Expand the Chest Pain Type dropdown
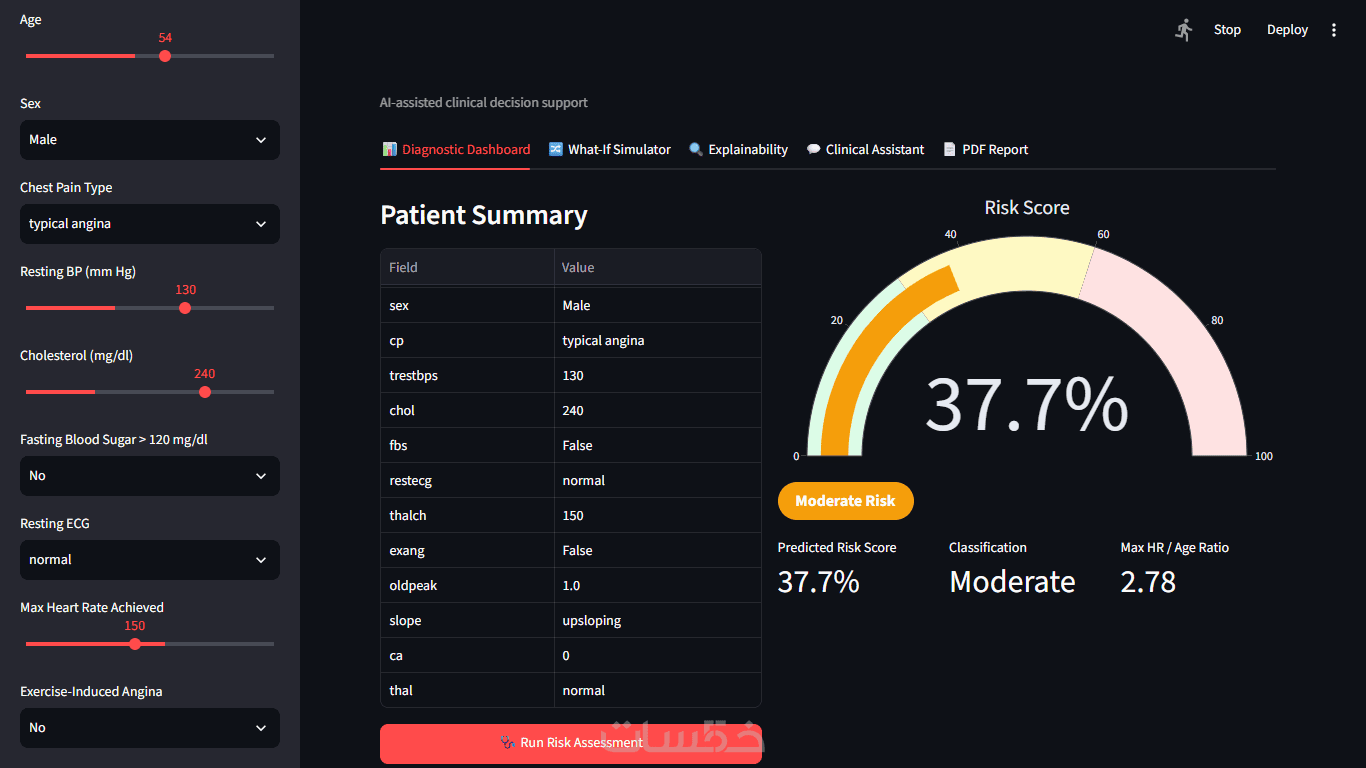This screenshot has height=768, width=1366. [150, 224]
